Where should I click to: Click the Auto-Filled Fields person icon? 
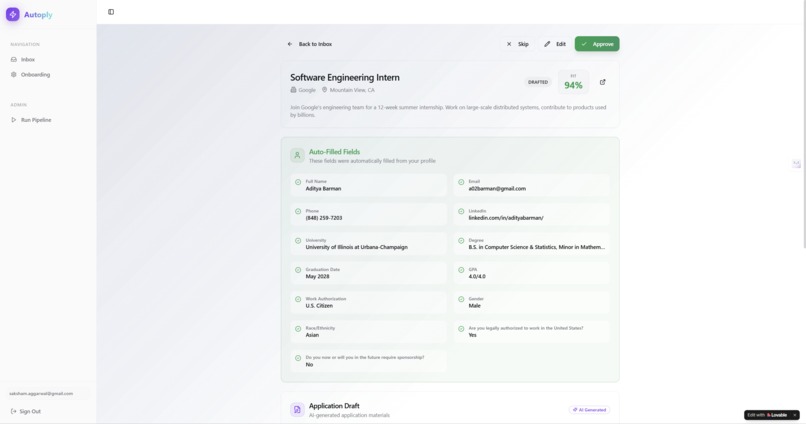pyautogui.click(x=297, y=155)
